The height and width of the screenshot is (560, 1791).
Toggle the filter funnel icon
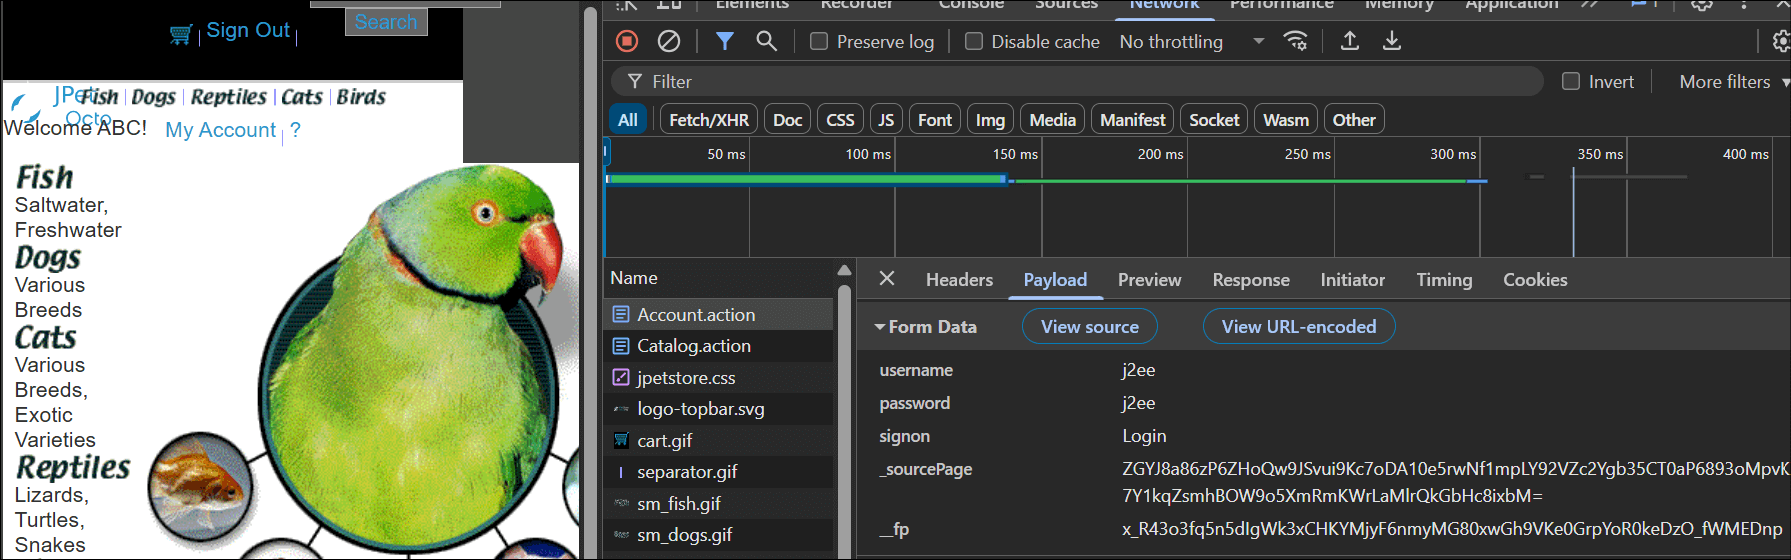pyautogui.click(x=725, y=41)
